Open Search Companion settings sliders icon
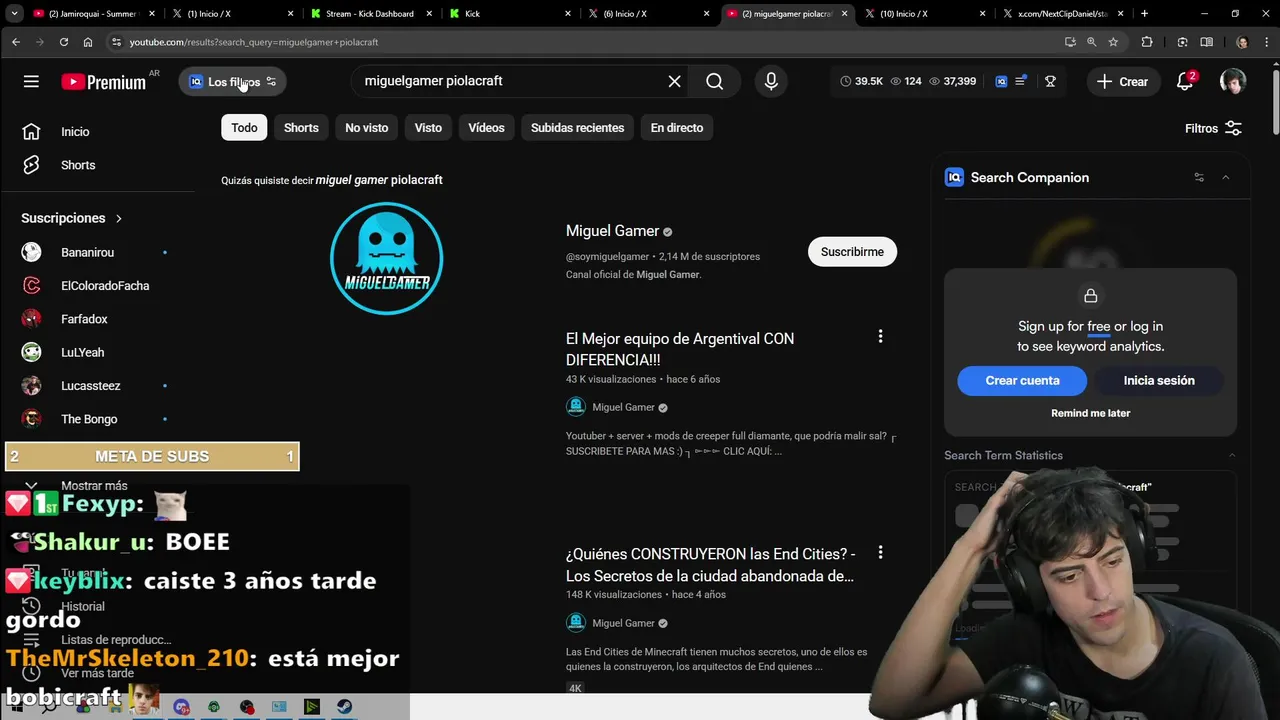1280x720 pixels. click(1199, 178)
